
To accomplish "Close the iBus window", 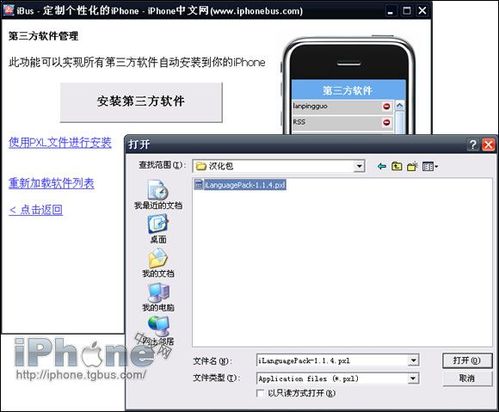I will [422, 11].
